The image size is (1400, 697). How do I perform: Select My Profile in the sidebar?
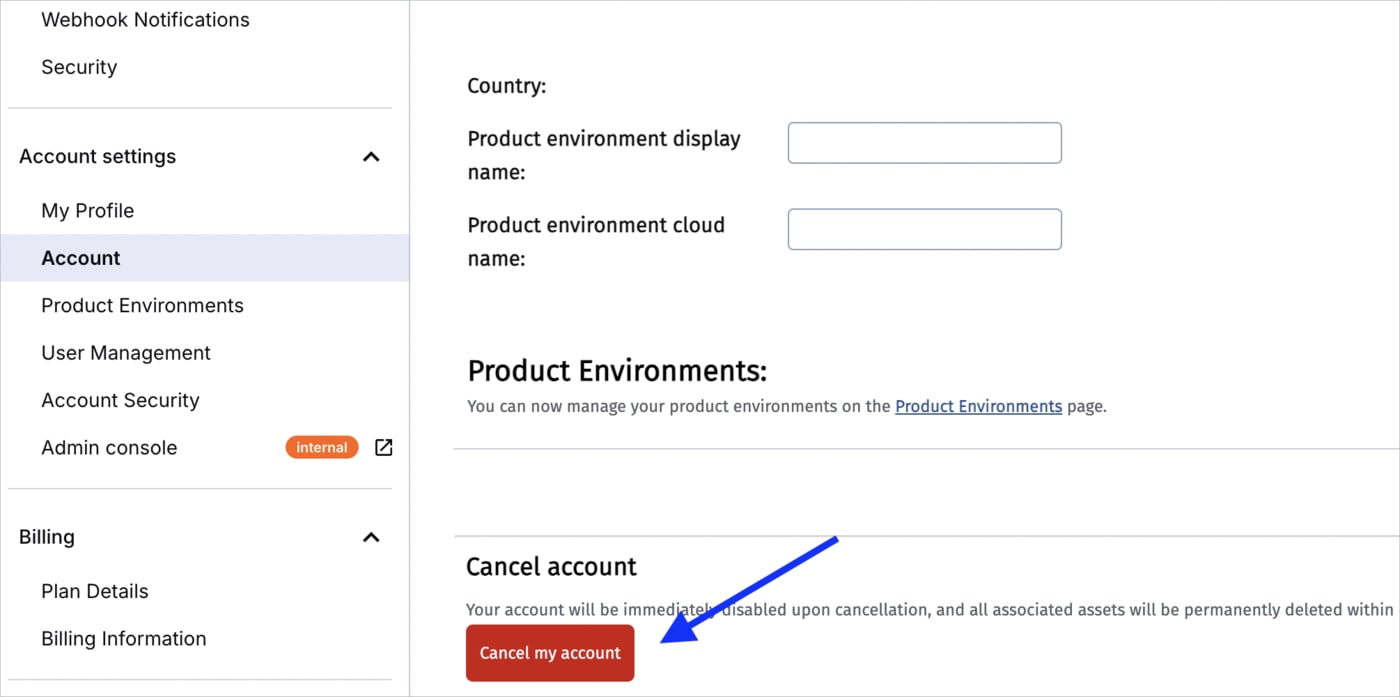click(x=88, y=210)
